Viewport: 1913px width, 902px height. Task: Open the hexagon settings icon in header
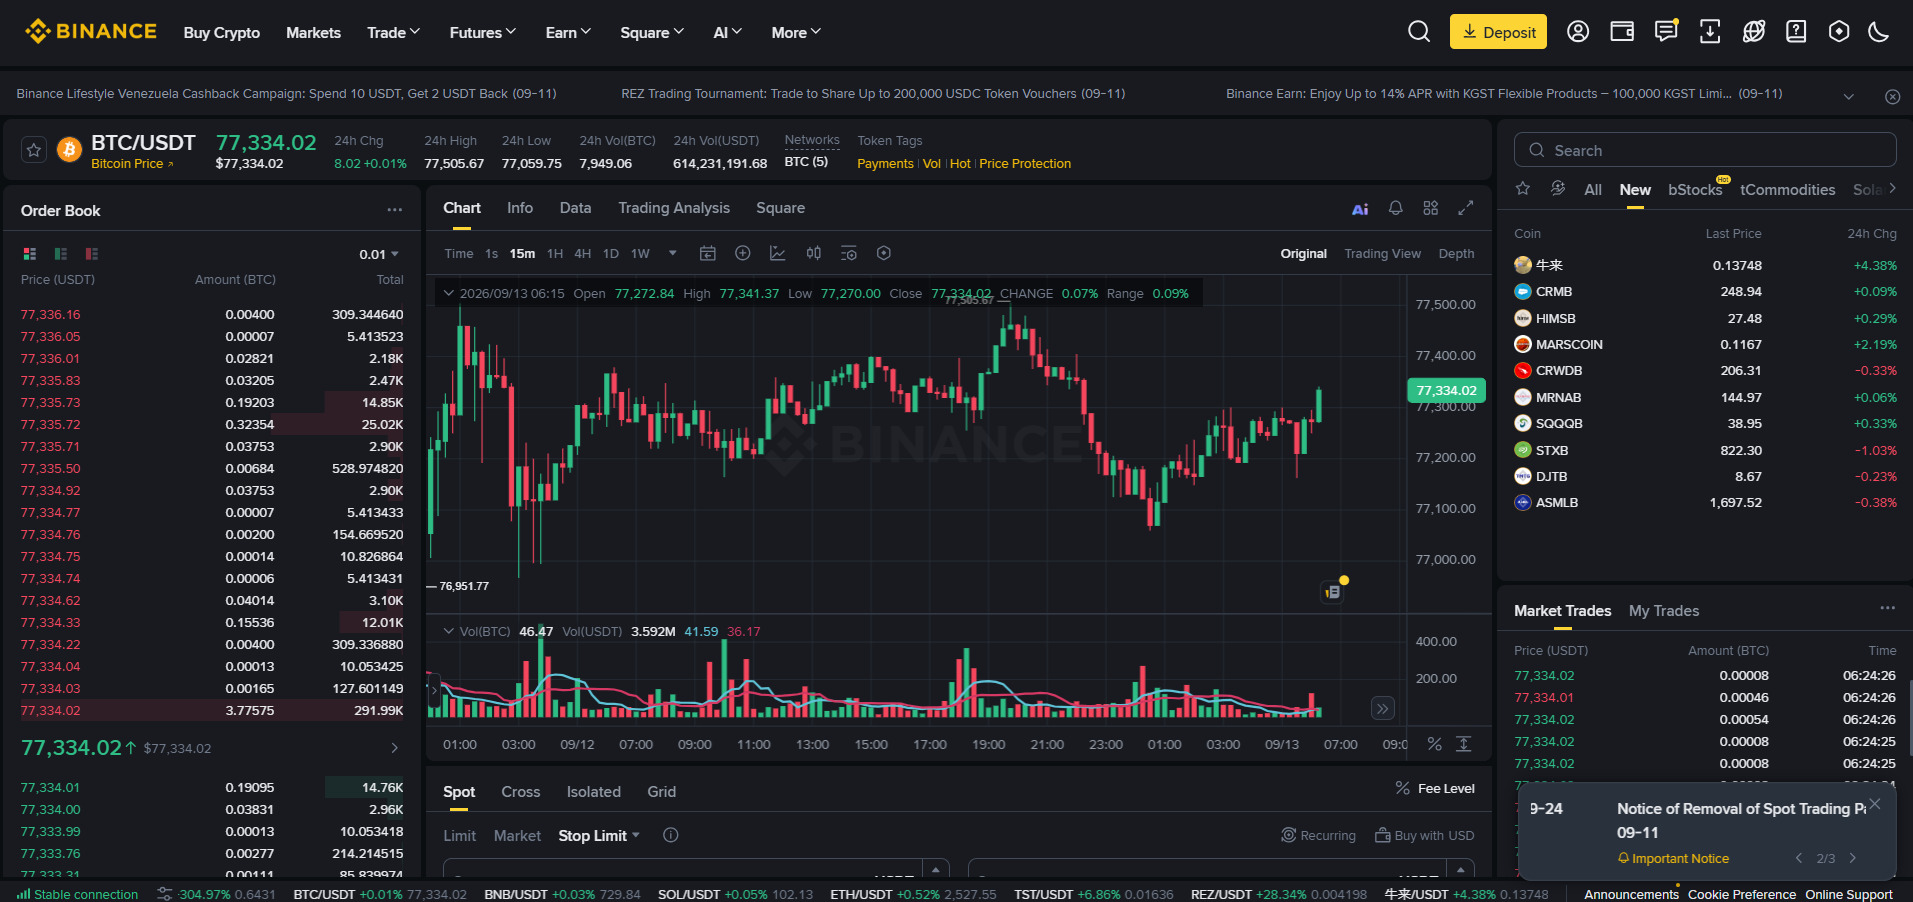[x=1838, y=32]
